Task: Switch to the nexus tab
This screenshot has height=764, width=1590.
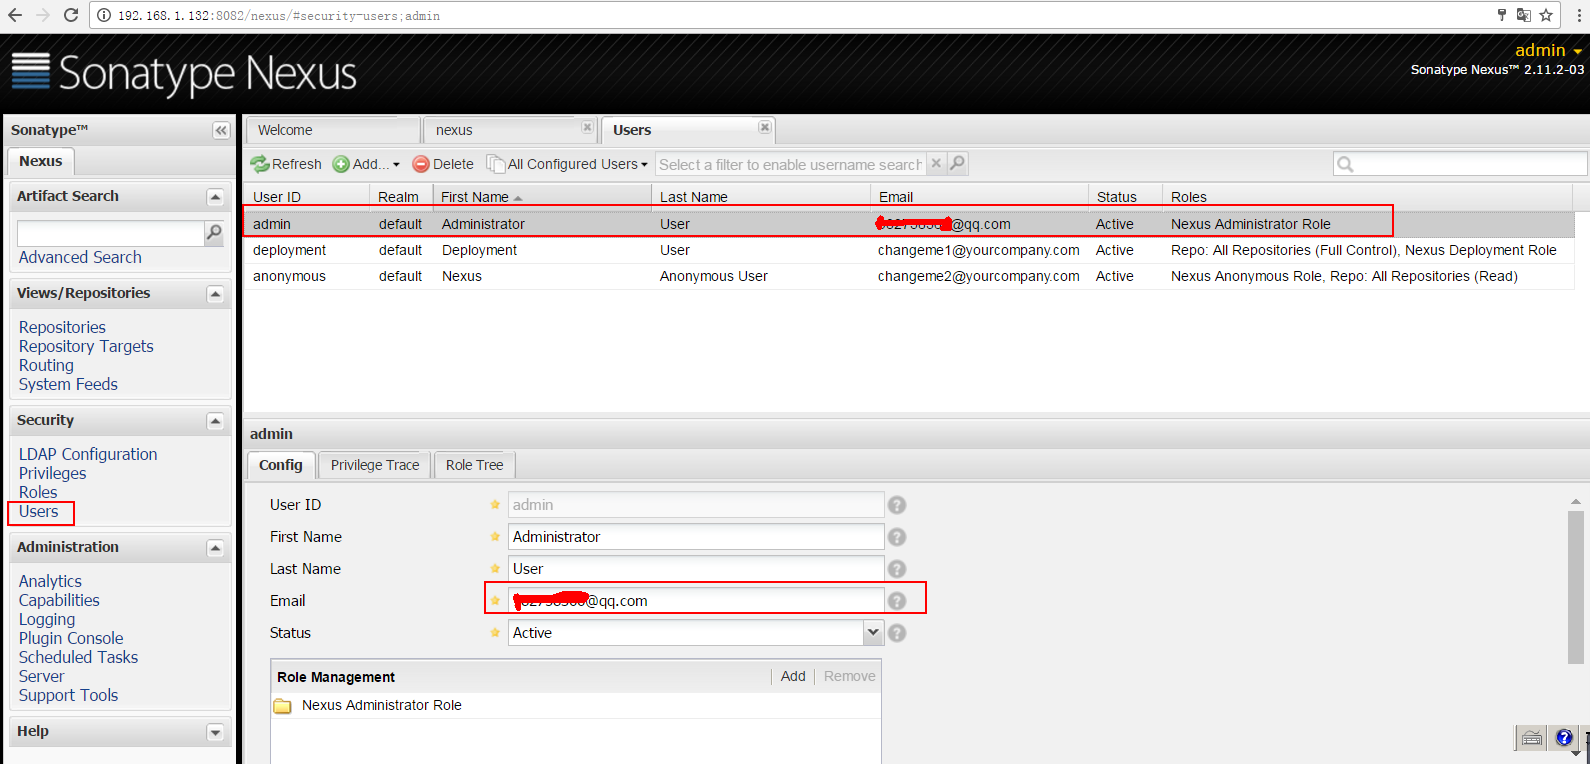Action: pyautogui.click(x=510, y=130)
